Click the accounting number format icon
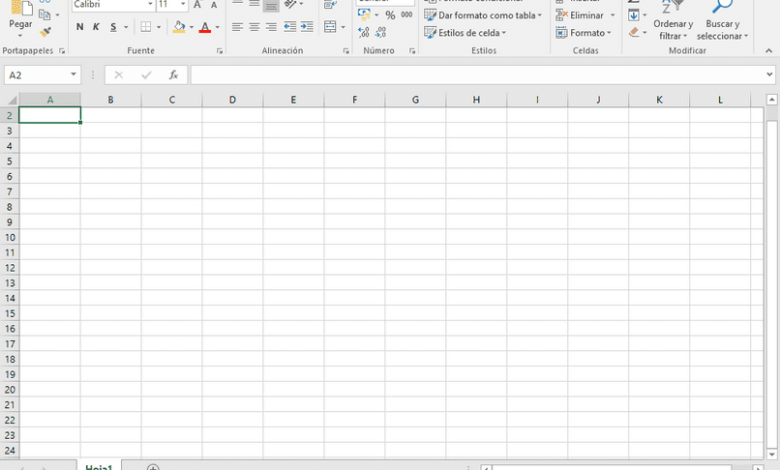Screen dimensions: 780x470 [364, 15]
